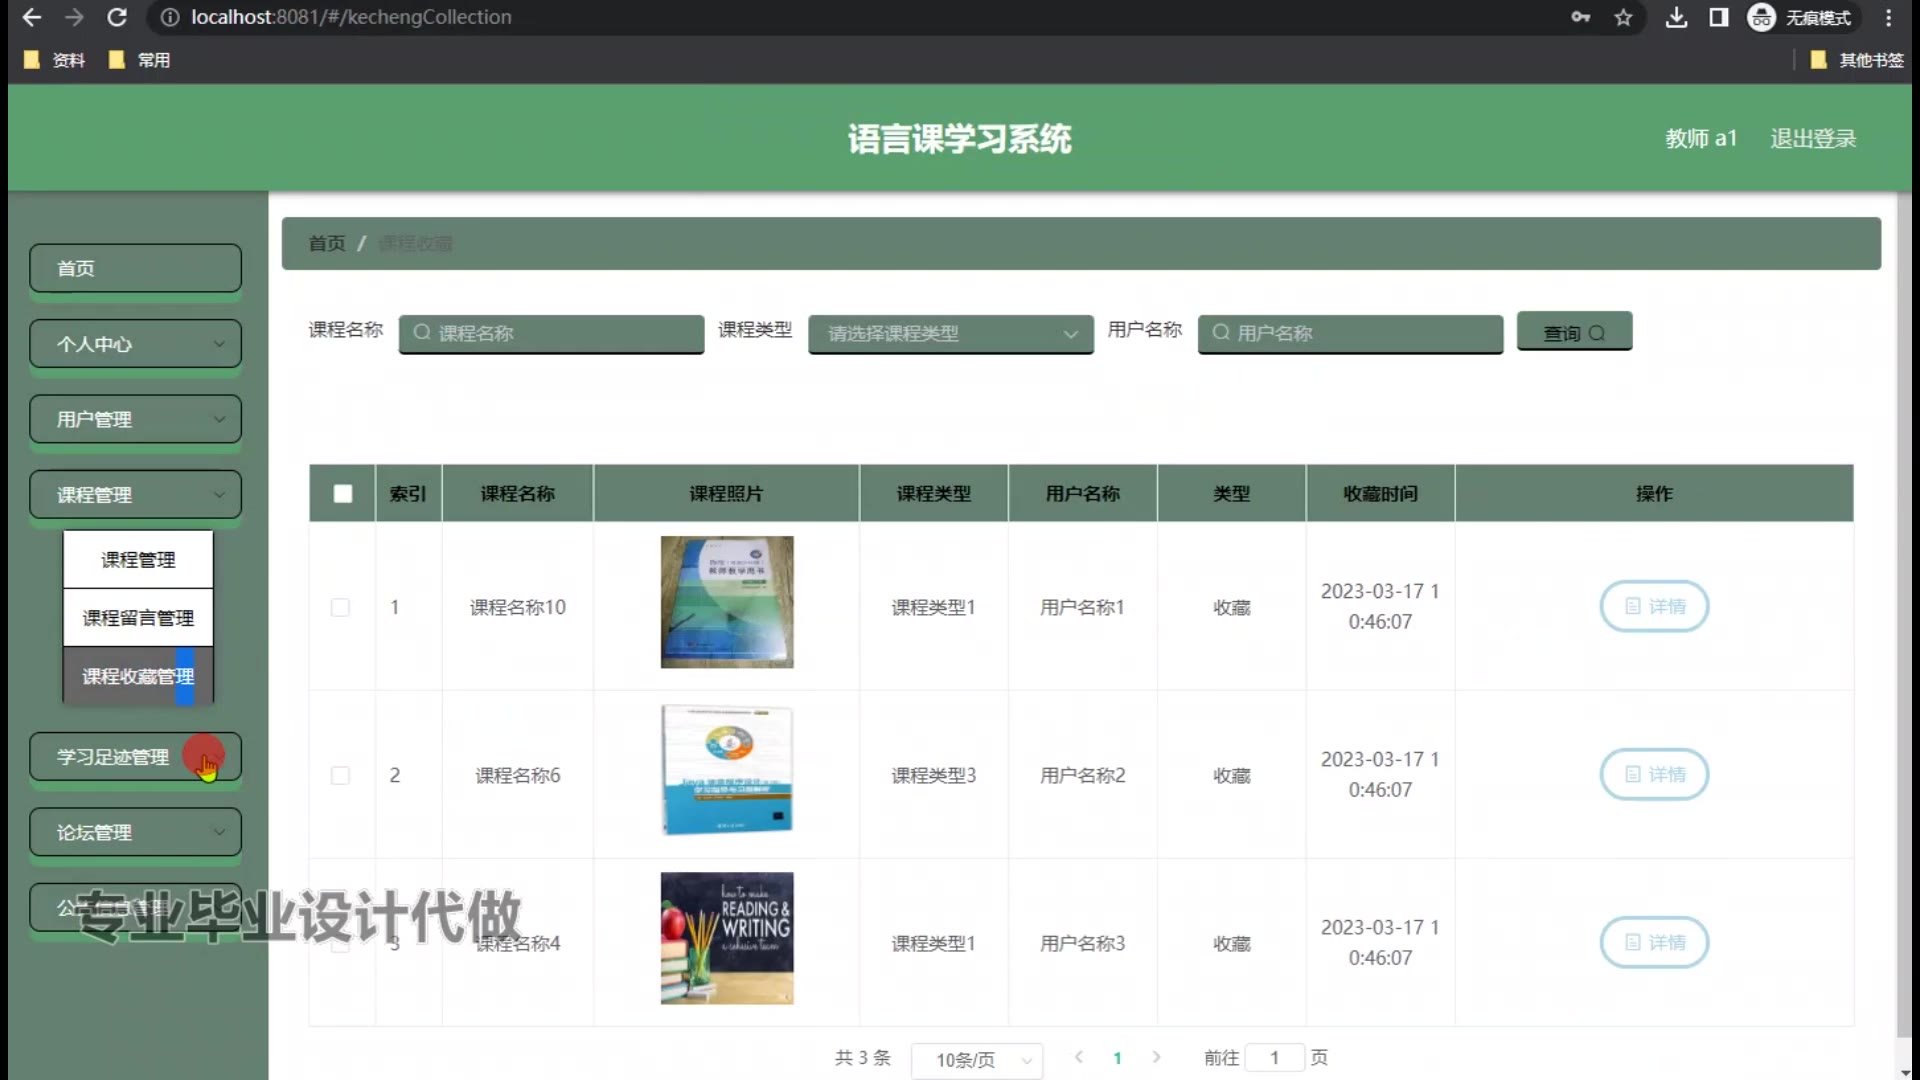The width and height of the screenshot is (1920, 1080).
Task: Click 退出登录 link in header
Action: tap(1812, 138)
